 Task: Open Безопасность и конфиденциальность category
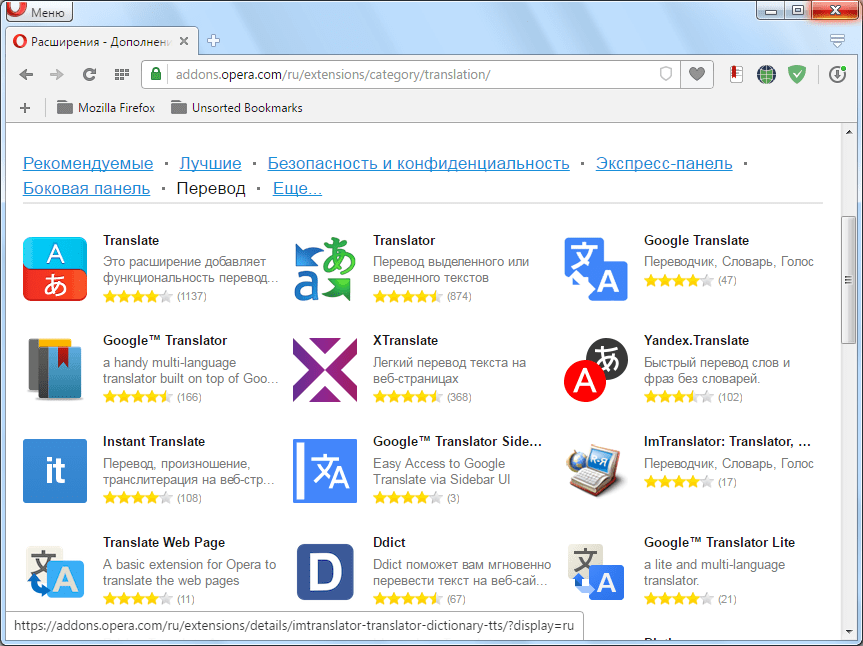pyautogui.click(x=418, y=164)
